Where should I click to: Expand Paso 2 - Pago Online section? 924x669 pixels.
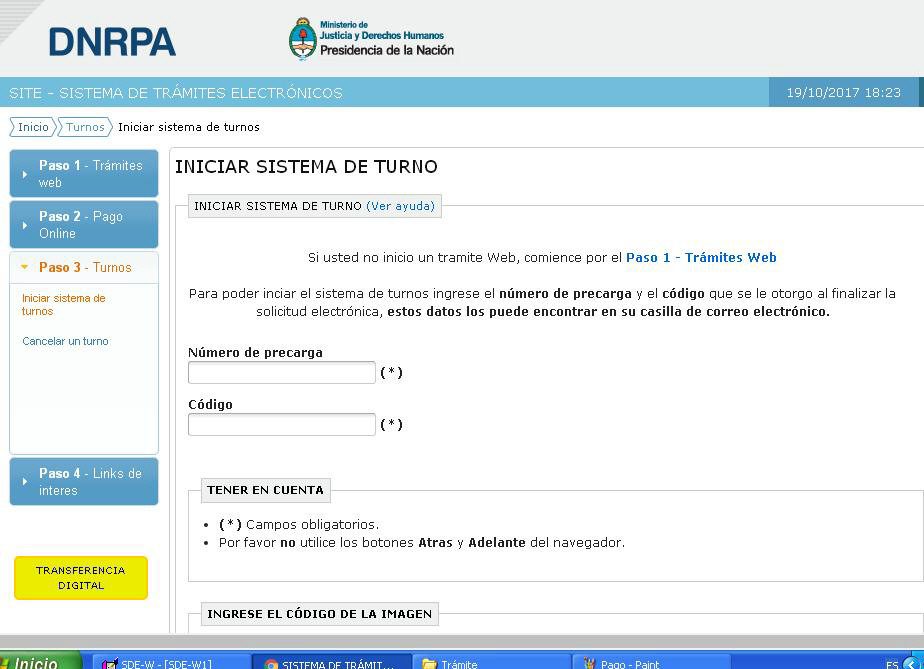84,225
